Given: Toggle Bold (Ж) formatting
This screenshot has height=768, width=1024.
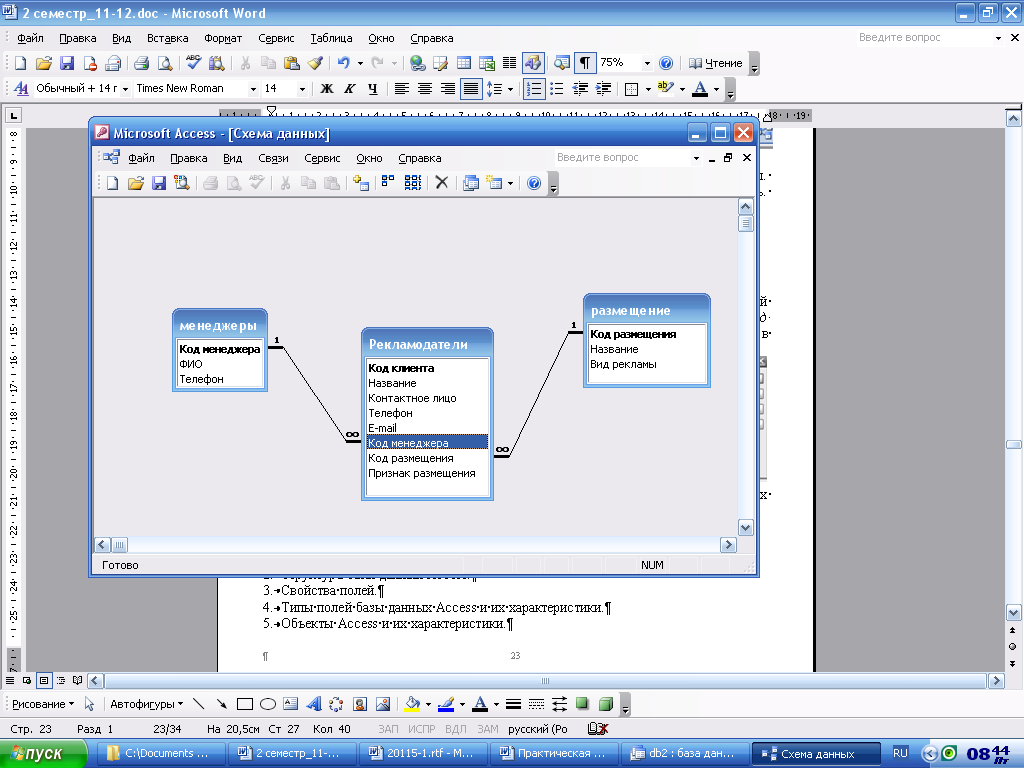Looking at the screenshot, I should pos(327,88).
